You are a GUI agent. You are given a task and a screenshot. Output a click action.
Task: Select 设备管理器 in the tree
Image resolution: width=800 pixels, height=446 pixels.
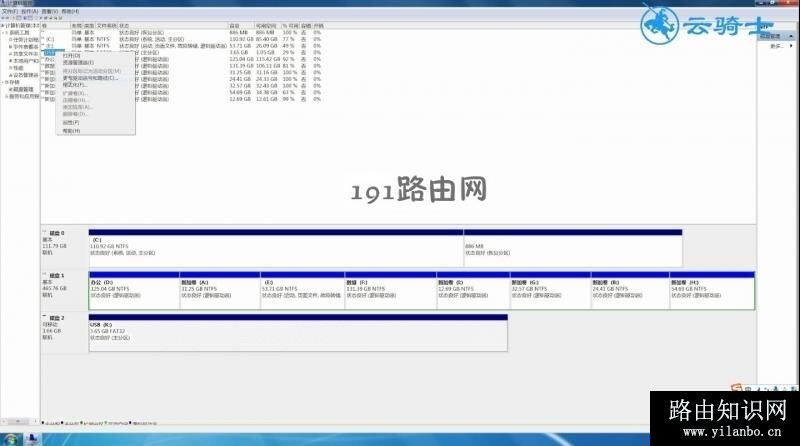26,75
